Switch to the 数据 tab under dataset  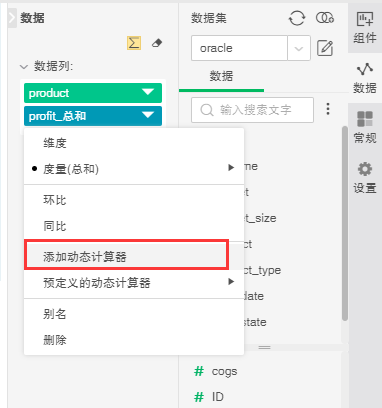tap(221, 76)
